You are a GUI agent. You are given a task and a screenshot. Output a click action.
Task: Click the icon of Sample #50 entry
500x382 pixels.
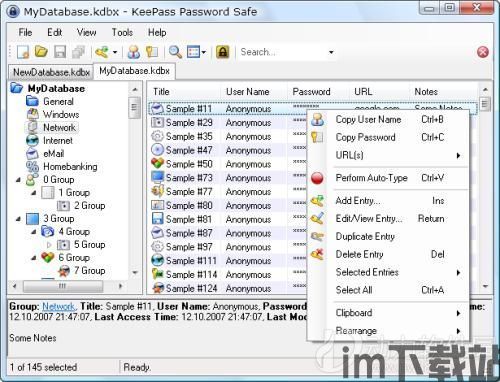tap(157, 164)
